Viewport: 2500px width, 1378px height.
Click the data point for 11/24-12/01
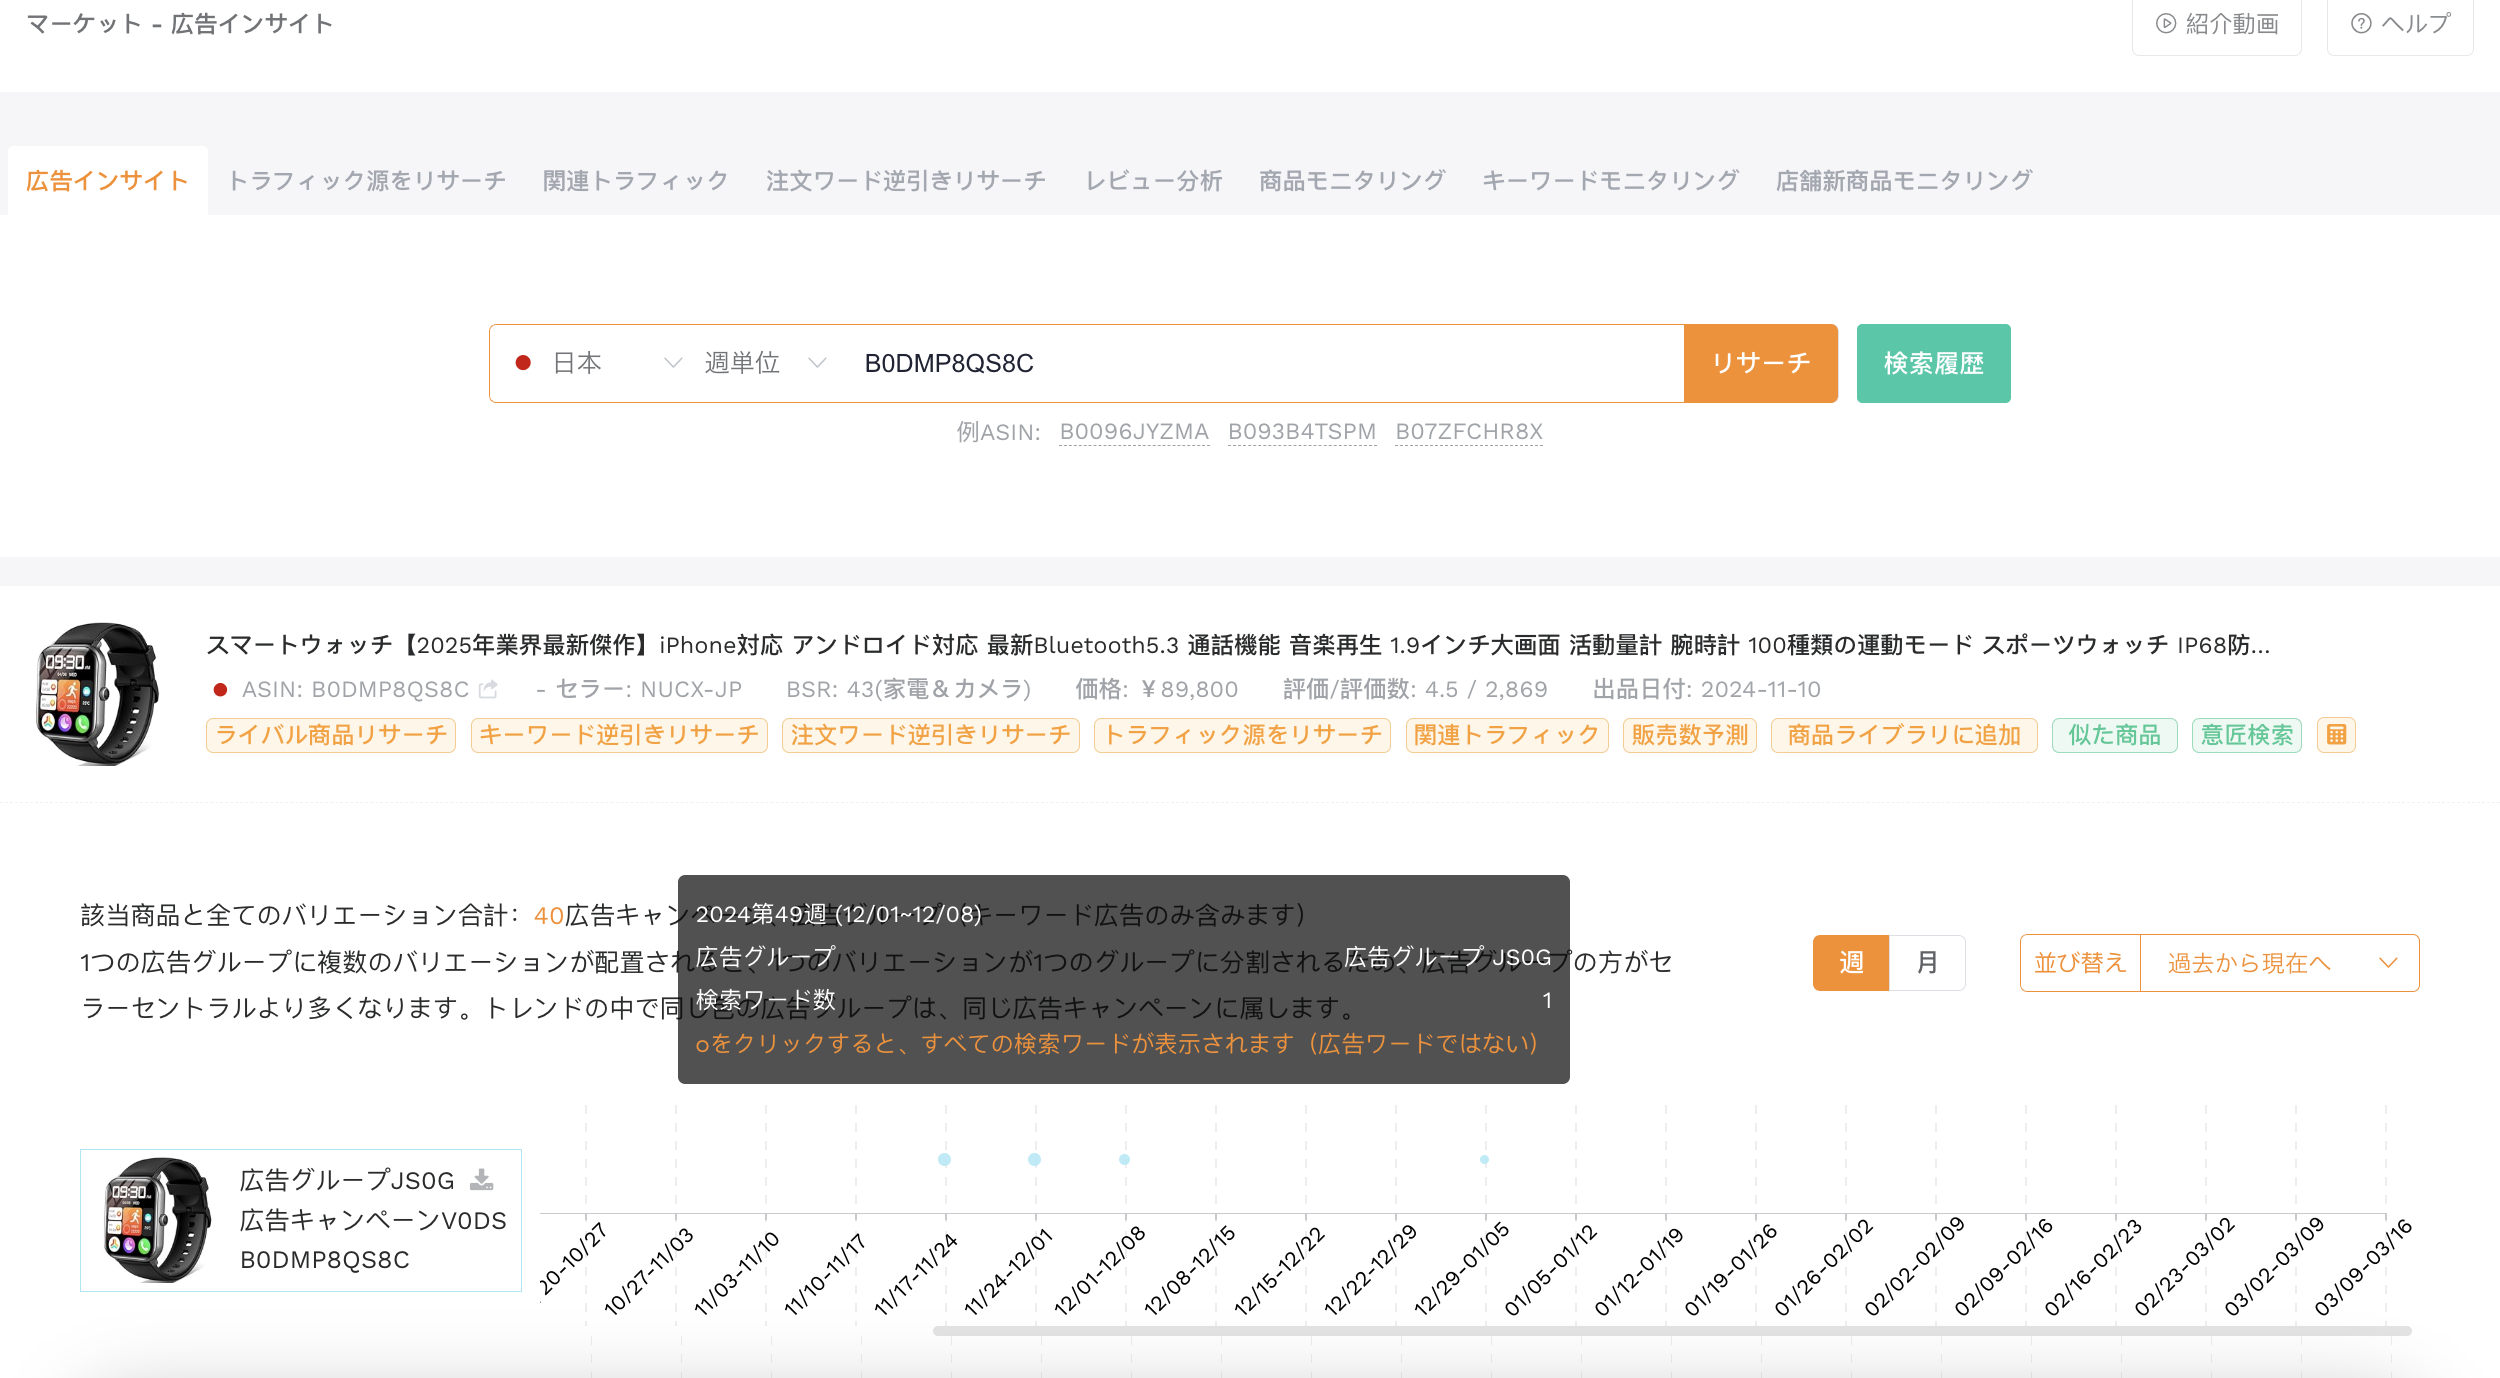[1034, 1159]
